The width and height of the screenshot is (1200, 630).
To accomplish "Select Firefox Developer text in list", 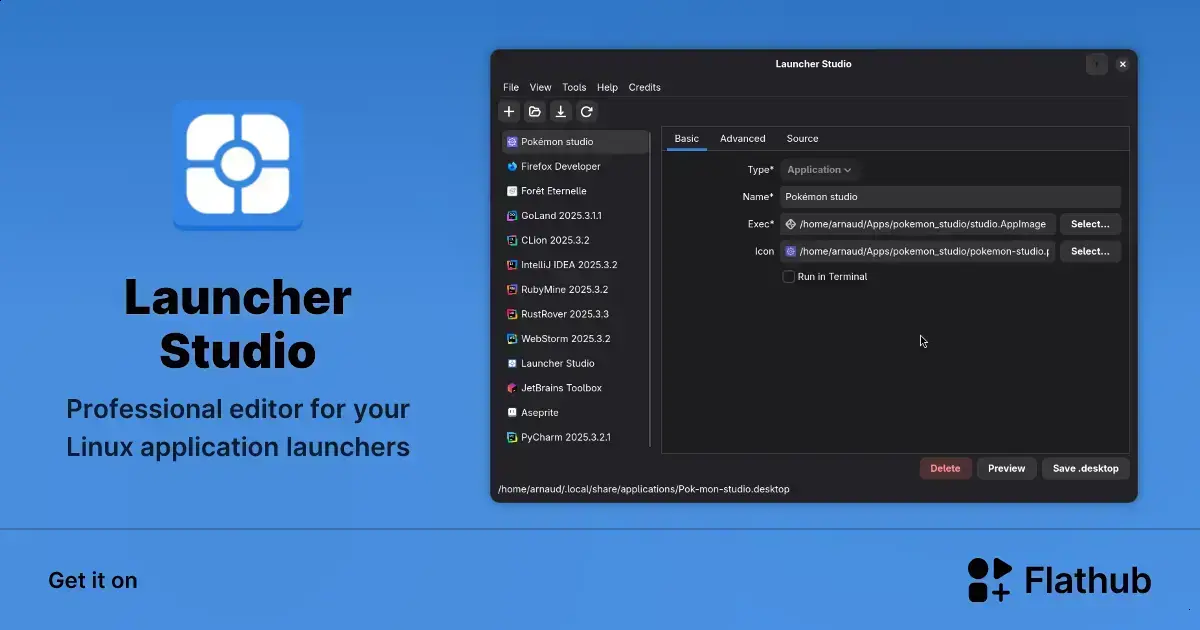I will [561, 167].
